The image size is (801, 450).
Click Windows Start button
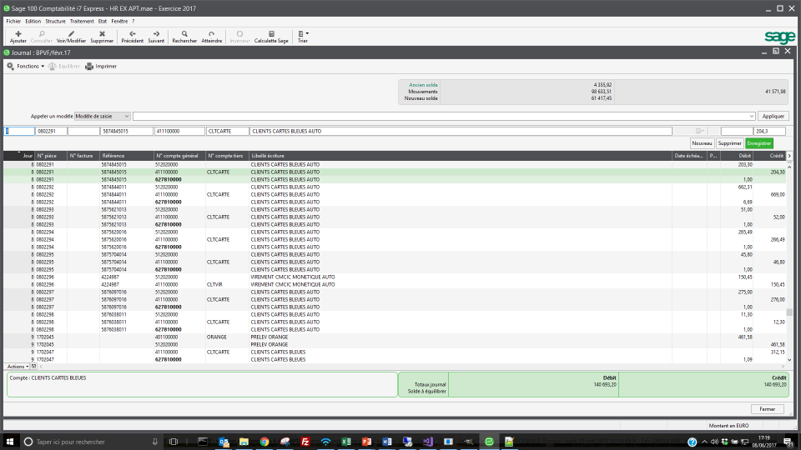coord(10,441)
